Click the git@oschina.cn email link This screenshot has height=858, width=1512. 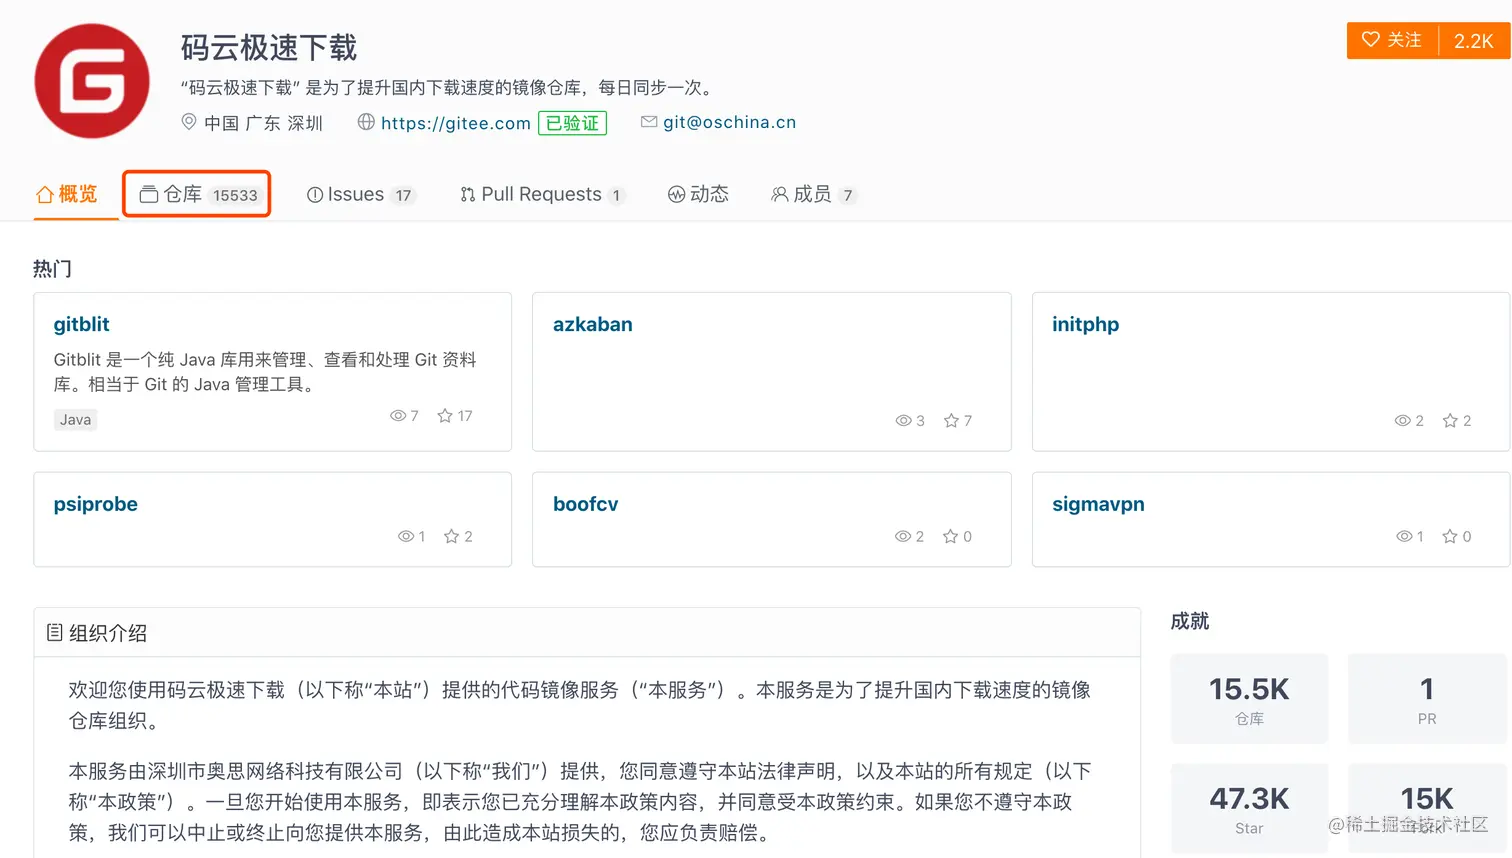(x=729, y=122)
